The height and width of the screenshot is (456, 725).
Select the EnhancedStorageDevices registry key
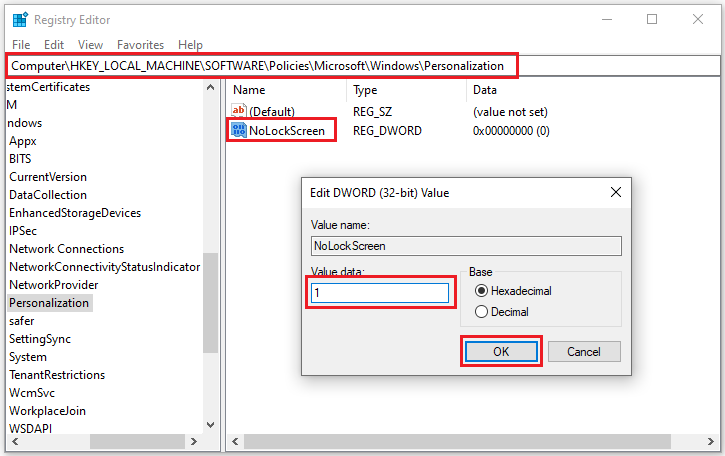[75, 213]
